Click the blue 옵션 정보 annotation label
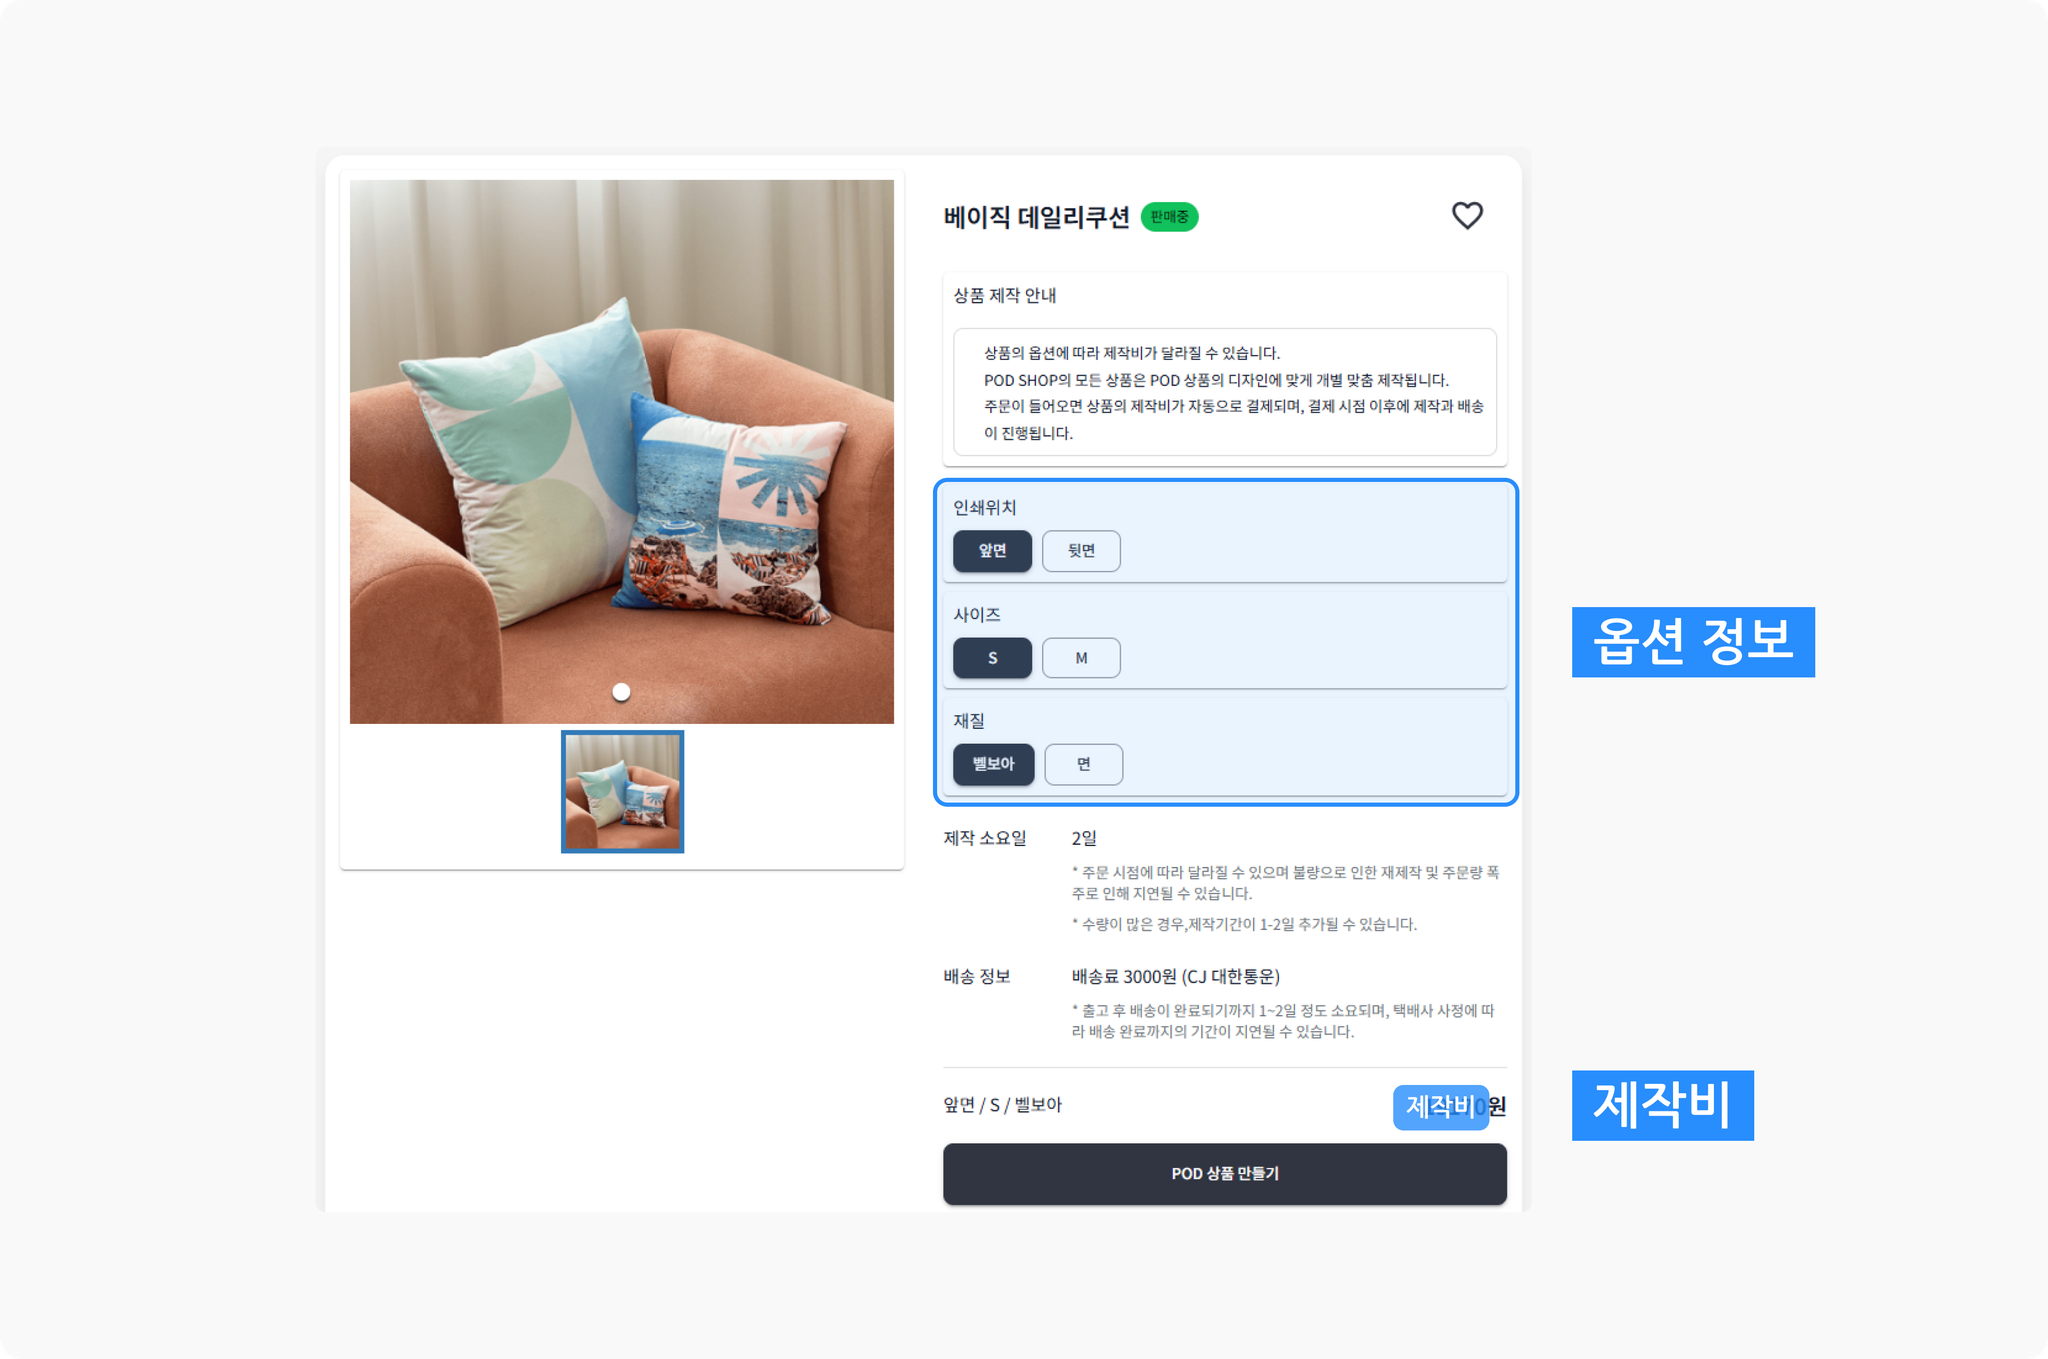This screenshot has height=1359, width=2048. [1693, 642]
